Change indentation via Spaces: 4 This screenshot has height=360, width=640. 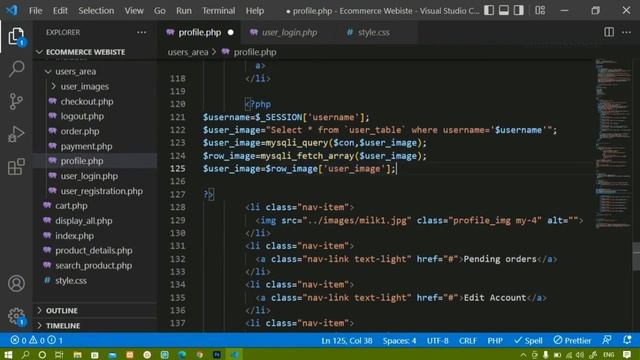point(399,340)
